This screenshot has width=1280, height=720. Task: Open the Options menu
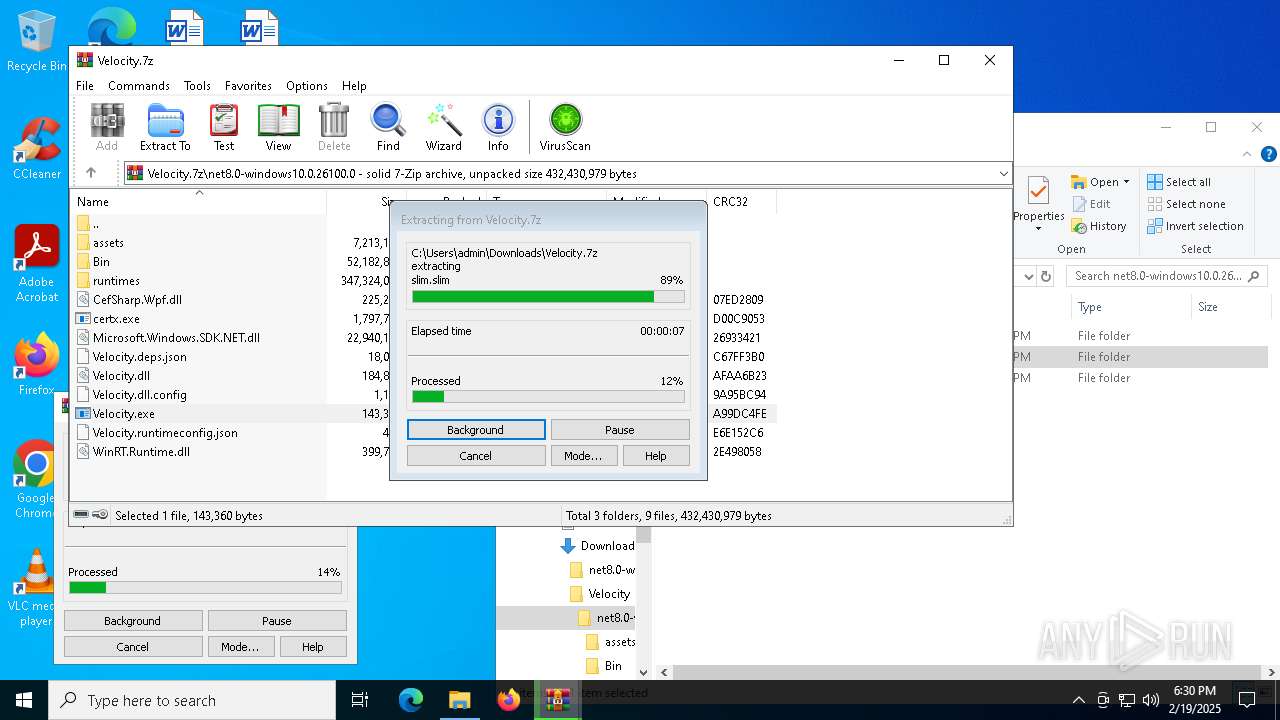coord(307,86)
